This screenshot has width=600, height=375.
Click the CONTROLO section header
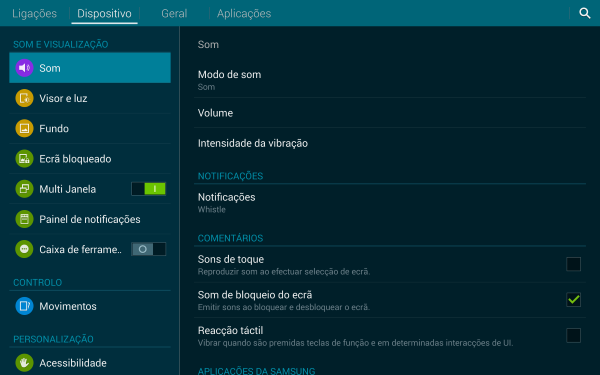click(38, 282)
